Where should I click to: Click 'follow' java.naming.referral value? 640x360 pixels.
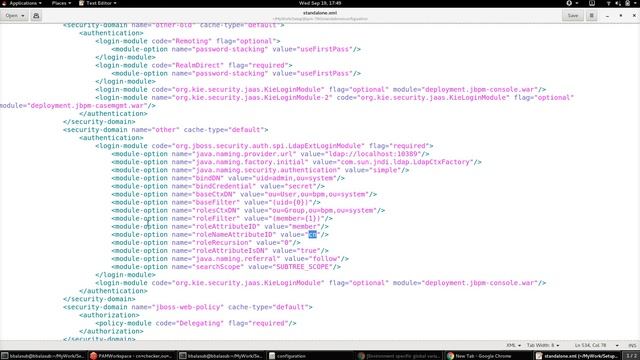(x=324, y=259)
